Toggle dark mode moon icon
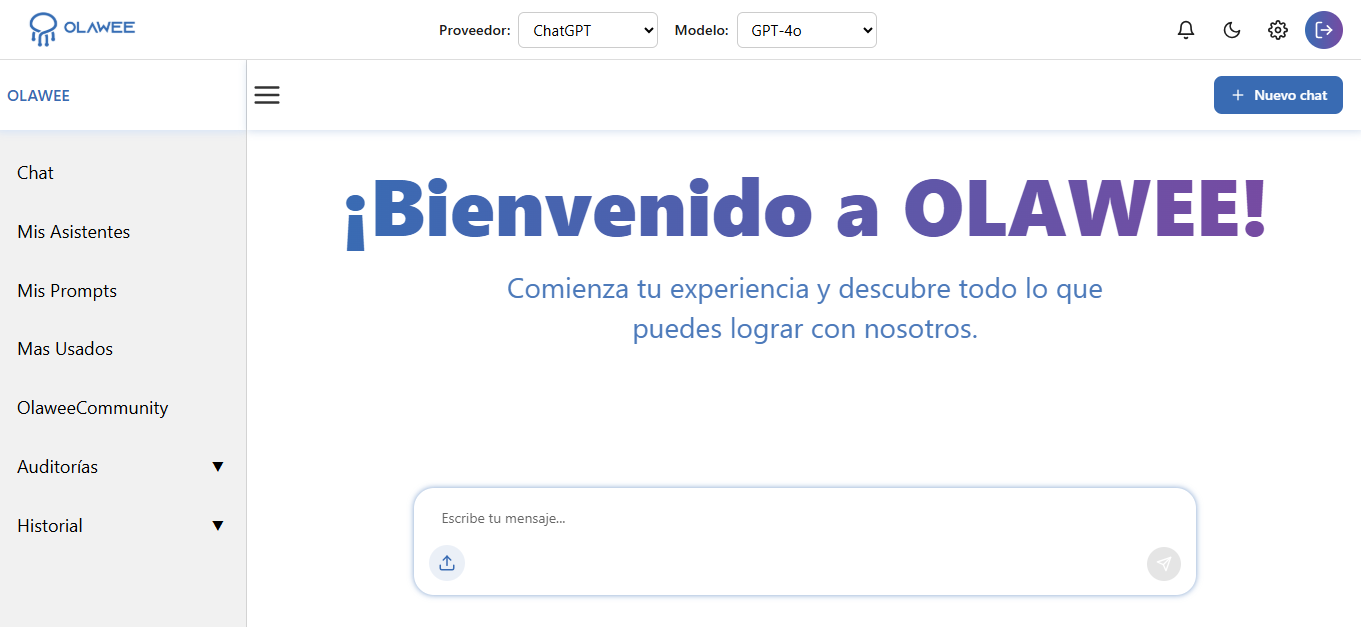The height and width of the screenshot is (627, 1361). click(x=1232, y=30)
